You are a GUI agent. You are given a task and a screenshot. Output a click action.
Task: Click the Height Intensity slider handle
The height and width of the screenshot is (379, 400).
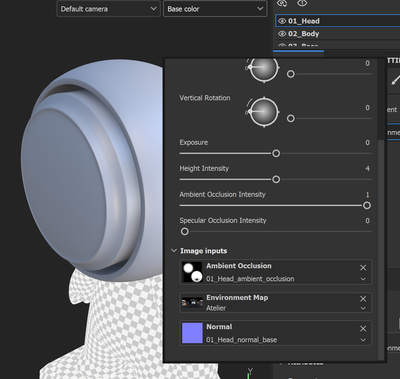pos(276,179)
